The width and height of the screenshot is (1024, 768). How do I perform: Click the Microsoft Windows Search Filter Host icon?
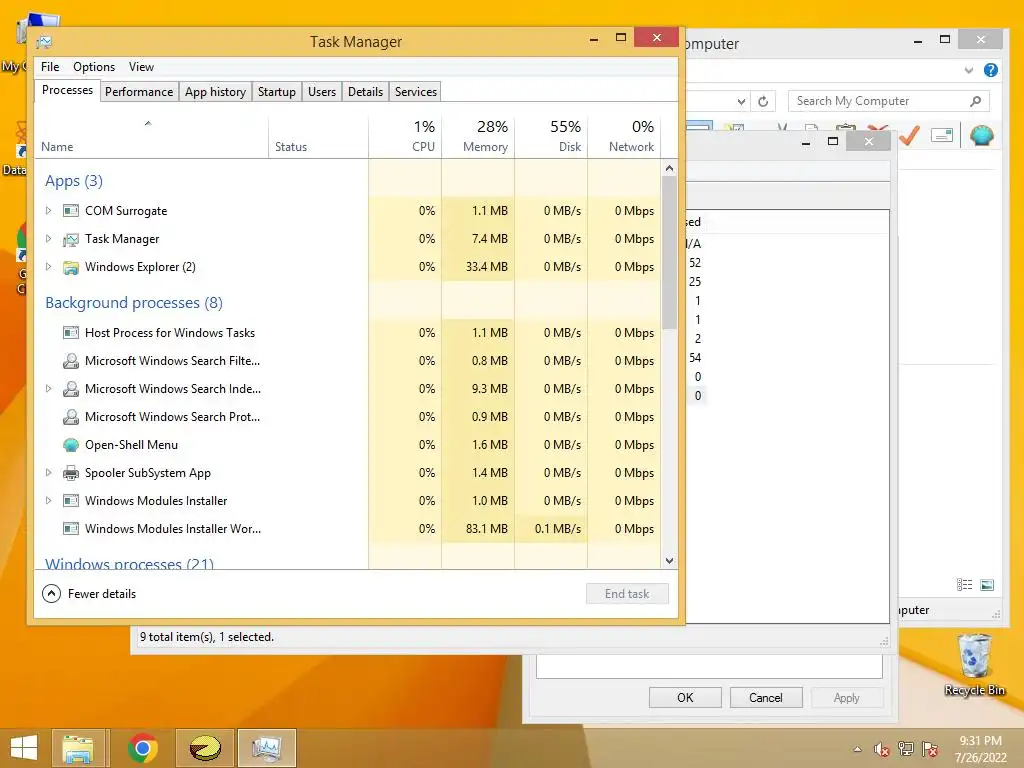click(x=71, y=361)
